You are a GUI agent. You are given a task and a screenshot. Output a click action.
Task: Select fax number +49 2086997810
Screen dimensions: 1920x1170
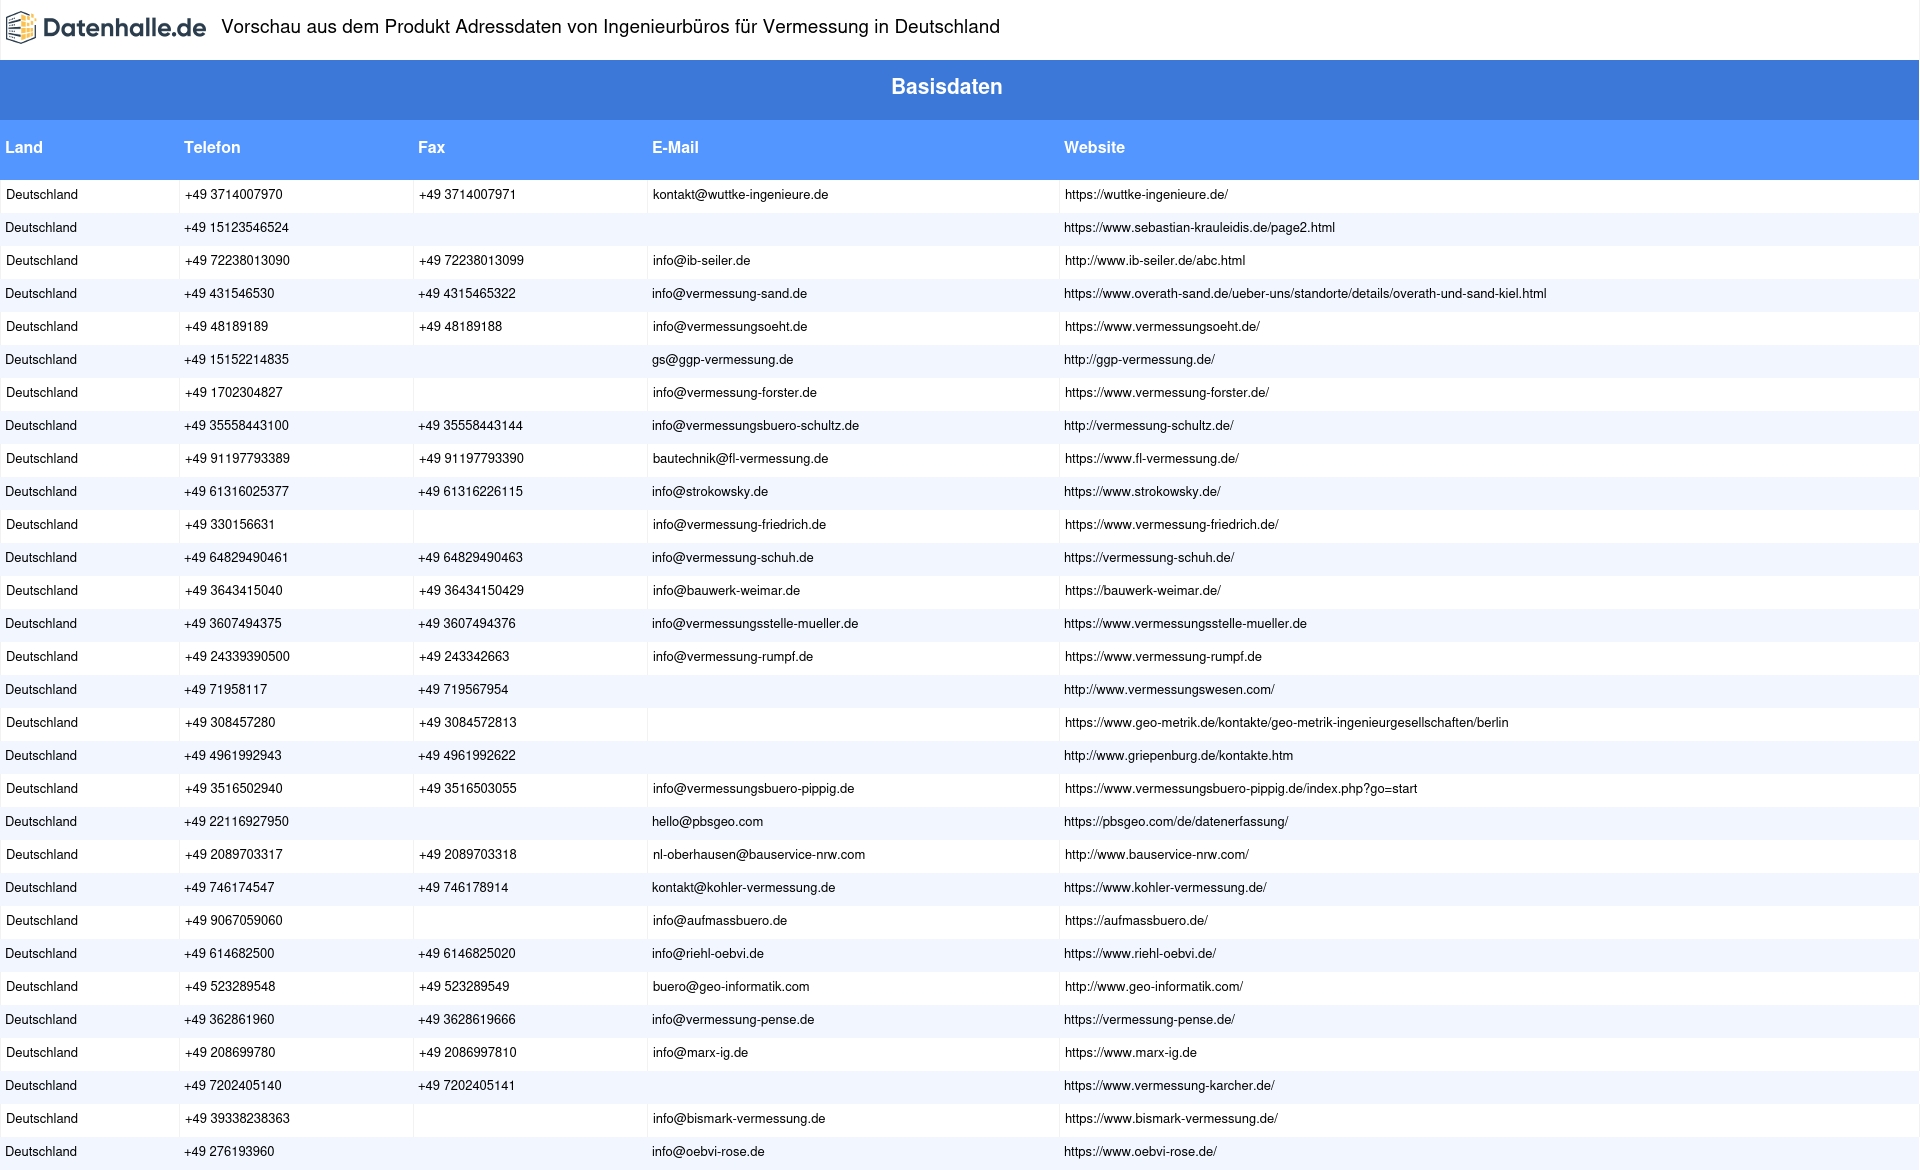pos(468,1053)
